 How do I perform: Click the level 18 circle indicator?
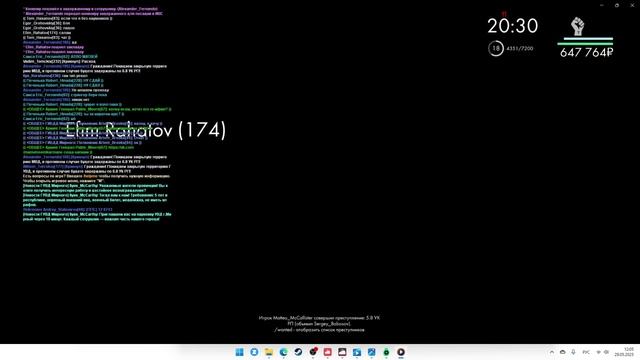click(x=496, y=49)
